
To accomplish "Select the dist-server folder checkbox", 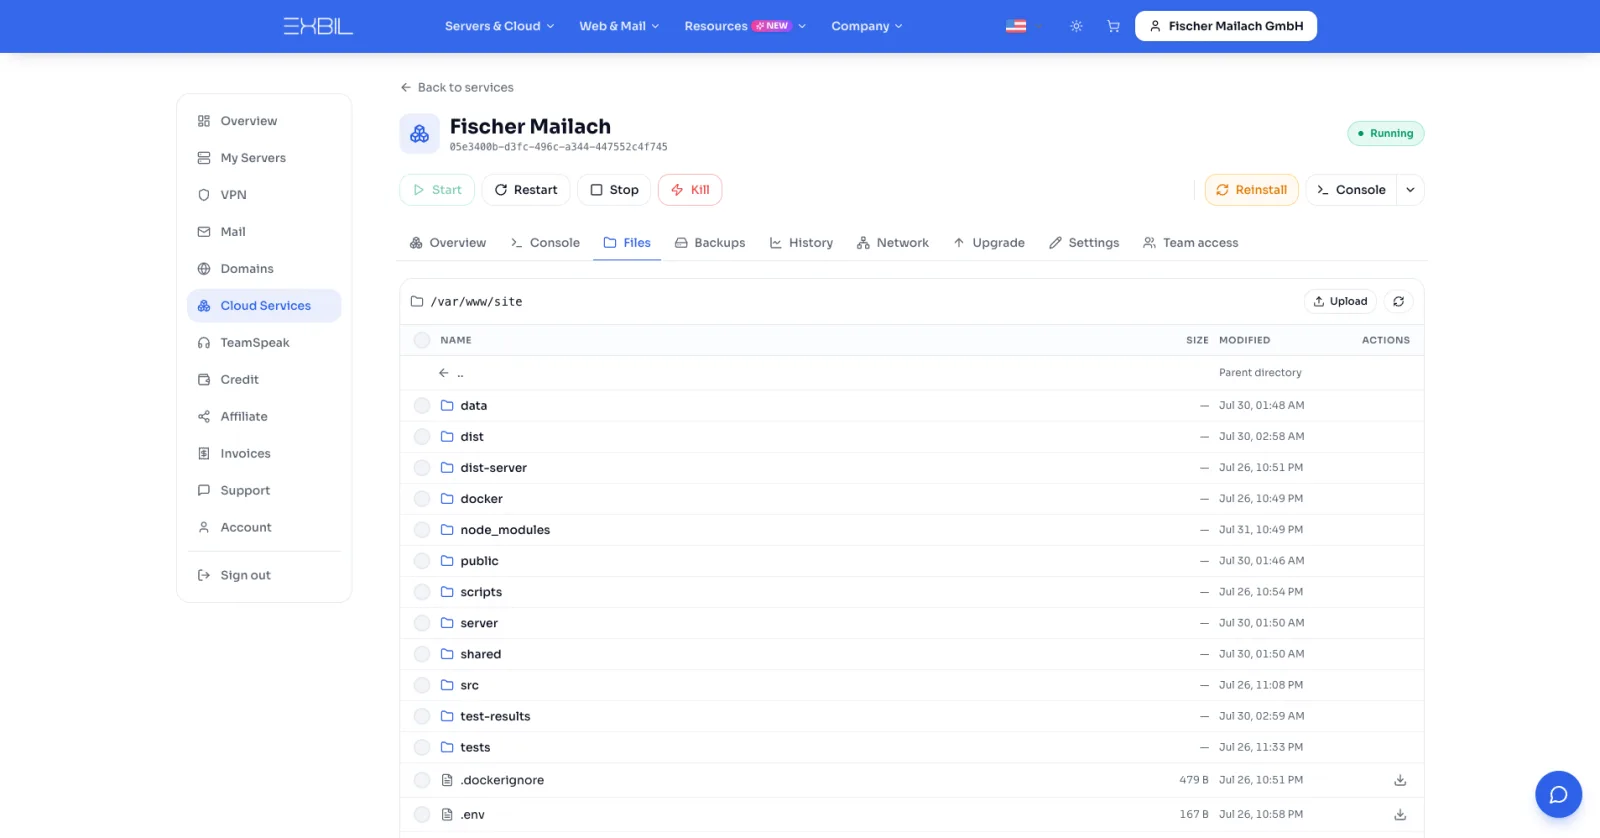I will 422,467.
